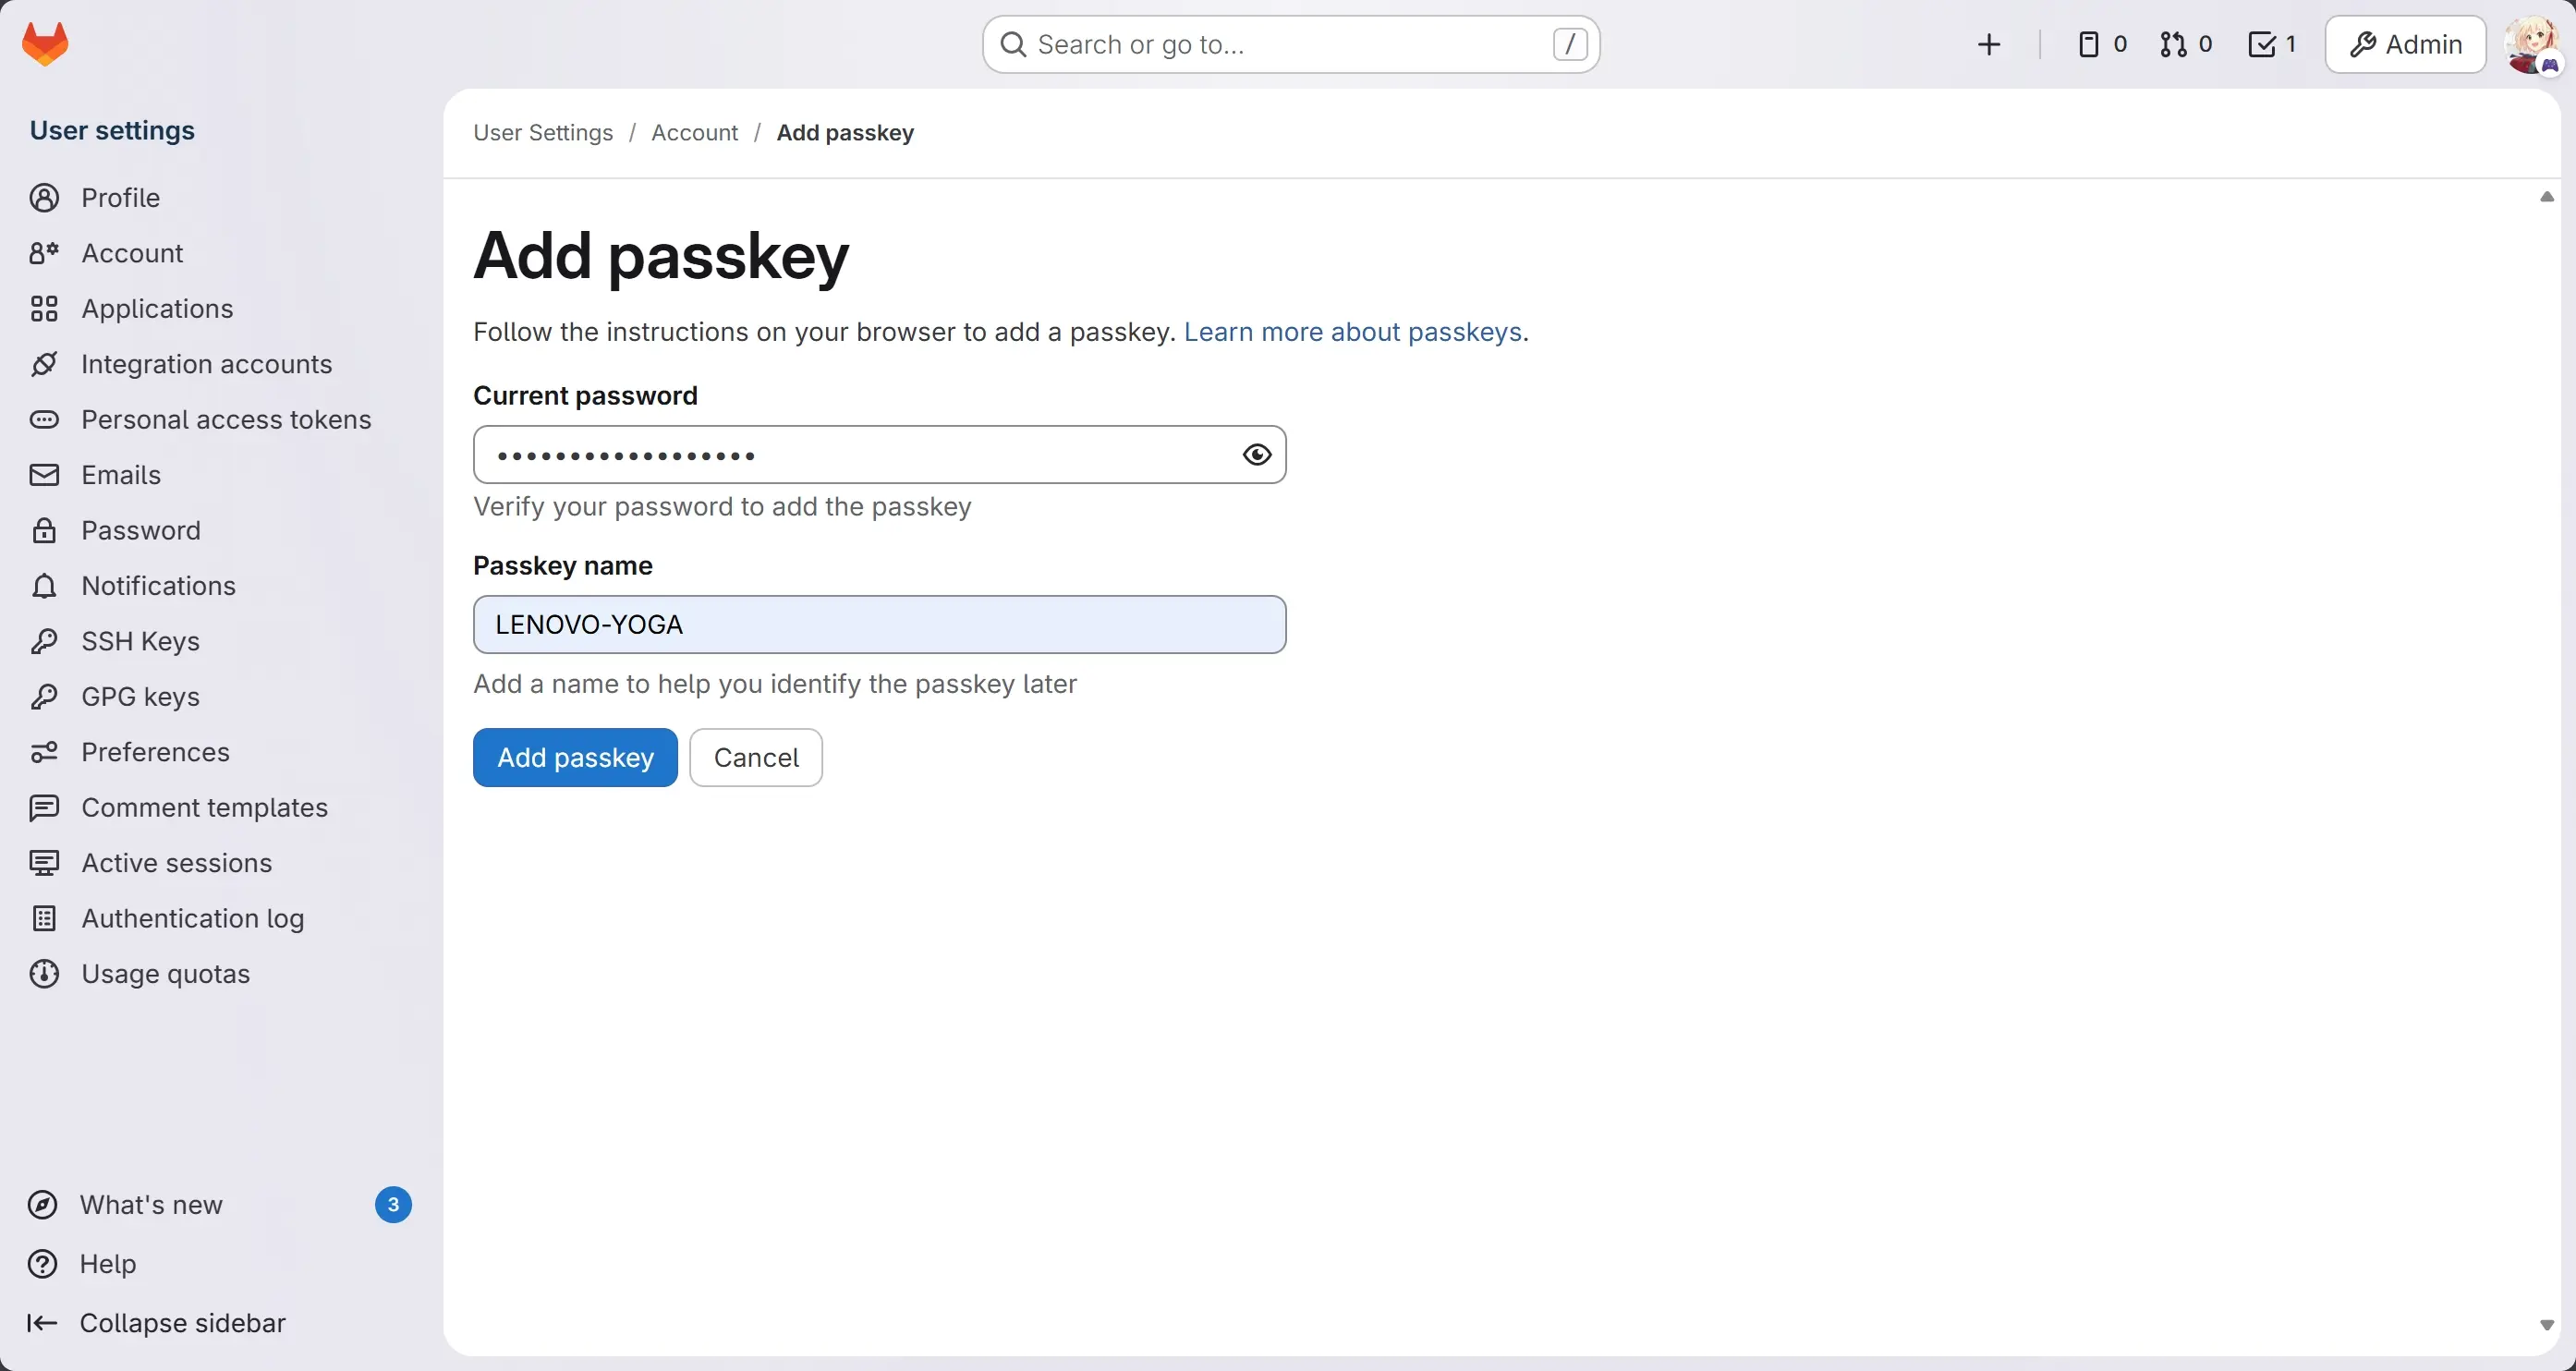Open the GitLab home via the fox logo
Viewport: 2576px width, 1371px height.
click(x=45, y=43)
